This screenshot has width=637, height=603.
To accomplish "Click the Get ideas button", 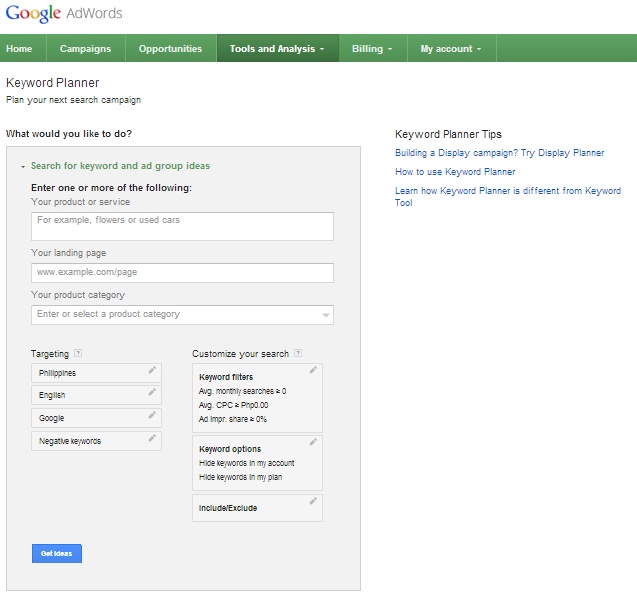I will (57, 553).
